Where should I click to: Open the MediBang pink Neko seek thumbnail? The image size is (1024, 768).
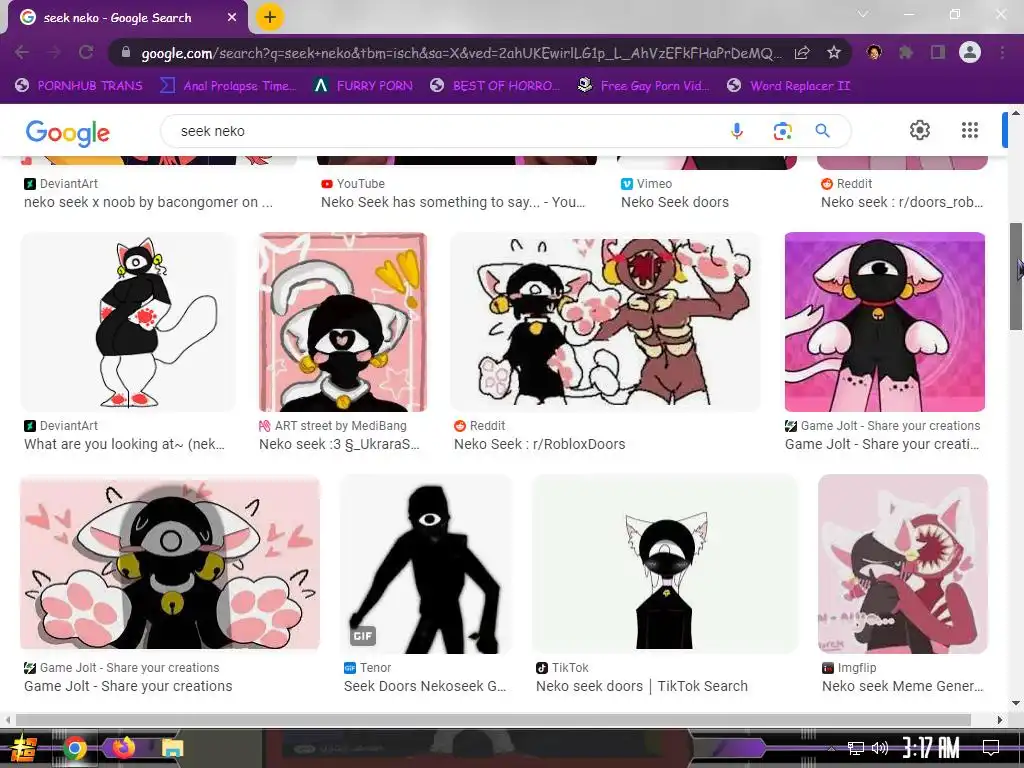pos(343,322)
